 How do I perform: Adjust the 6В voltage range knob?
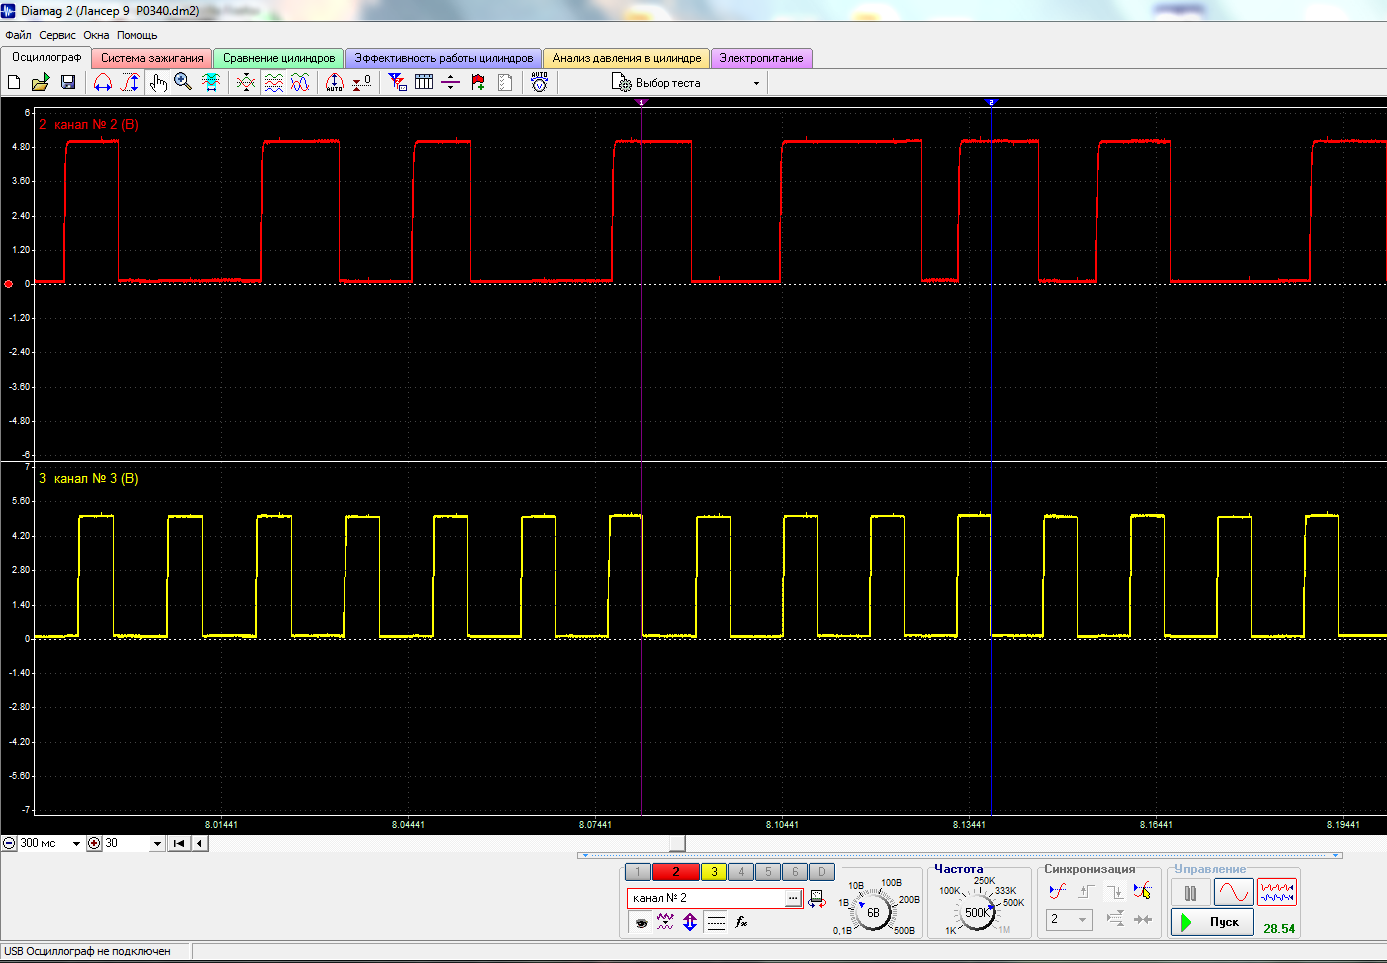(x=873, y=912)
